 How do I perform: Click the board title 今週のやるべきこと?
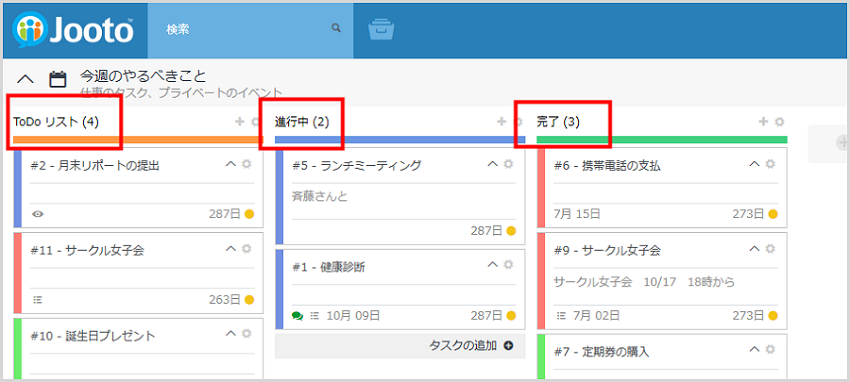(x=144, y=76)
